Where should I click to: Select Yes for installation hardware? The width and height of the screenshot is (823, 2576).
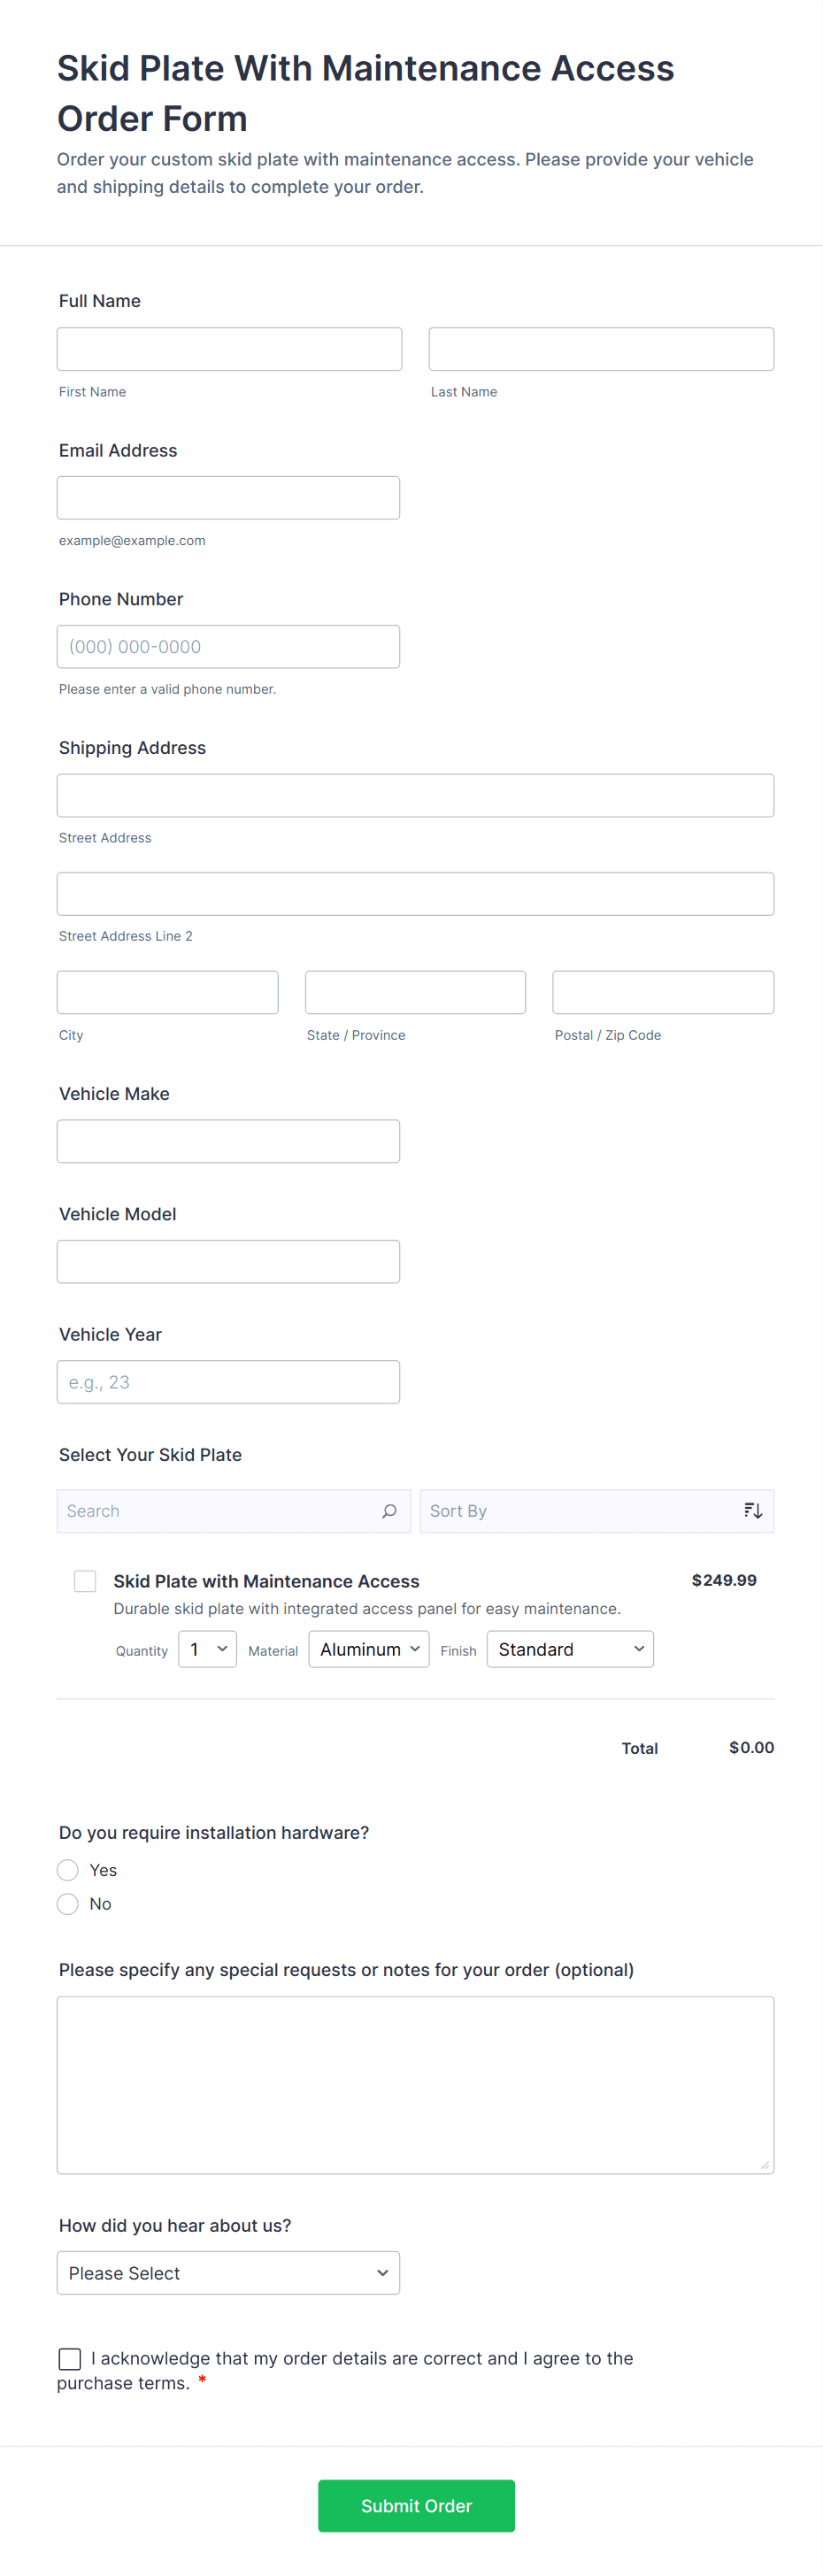[68, 1870]
